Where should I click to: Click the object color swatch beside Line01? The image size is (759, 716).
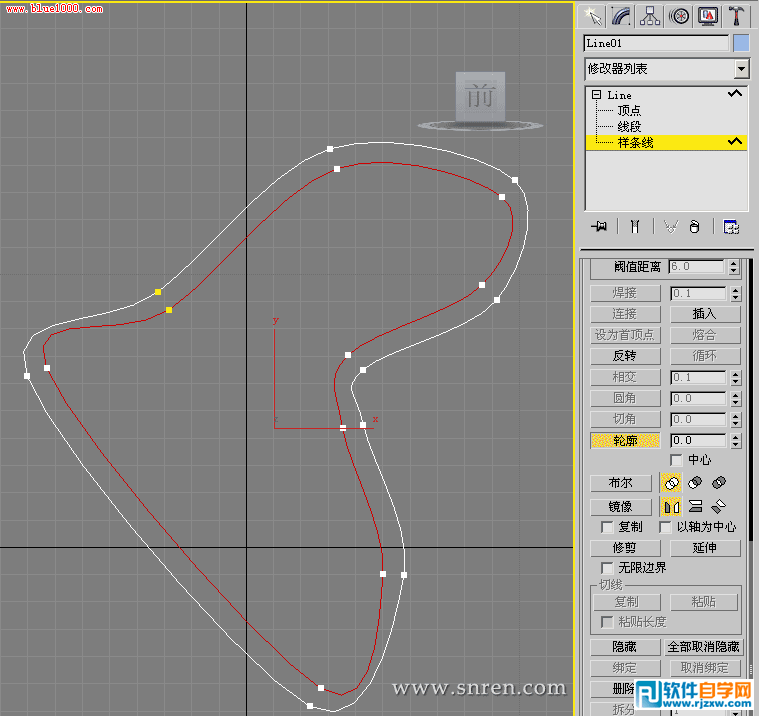(x=741, y=43)
